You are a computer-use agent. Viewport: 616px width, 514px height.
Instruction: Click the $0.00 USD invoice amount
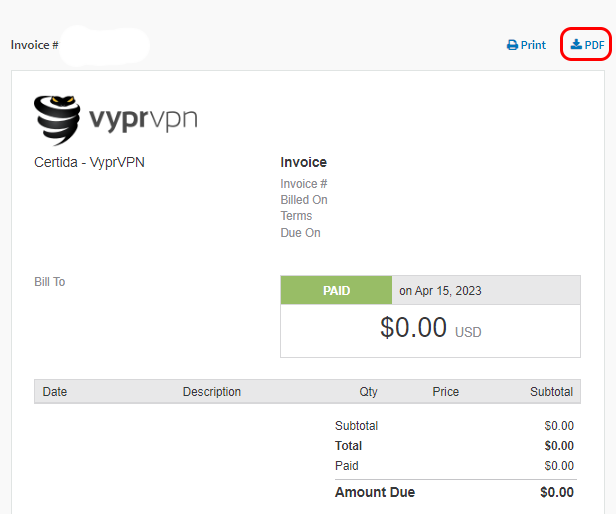coord(430,329)
